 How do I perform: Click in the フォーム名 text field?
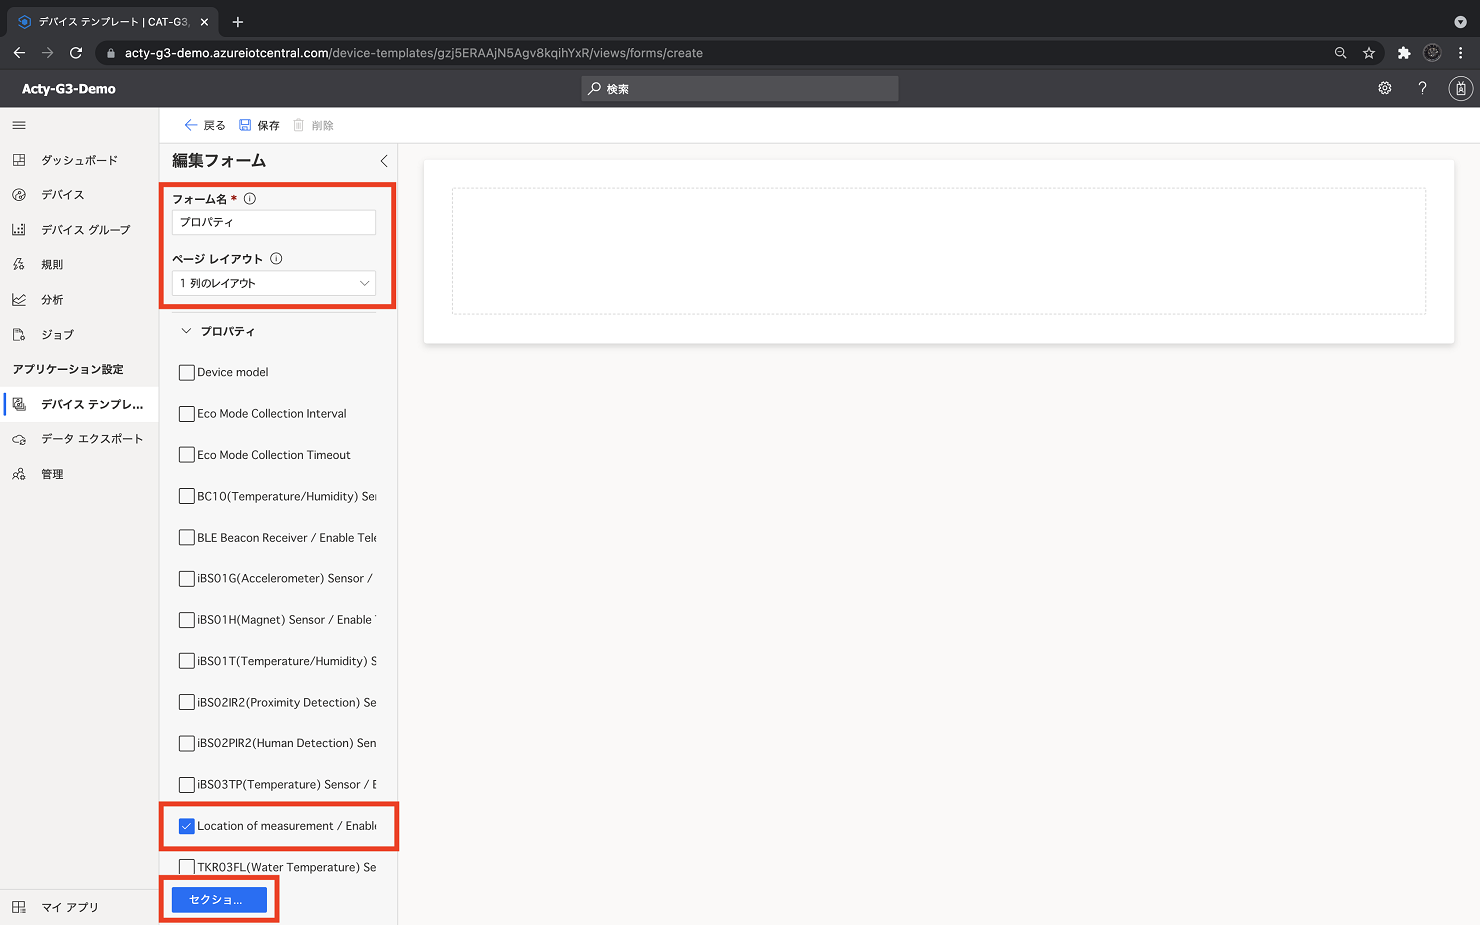[274, 222]
